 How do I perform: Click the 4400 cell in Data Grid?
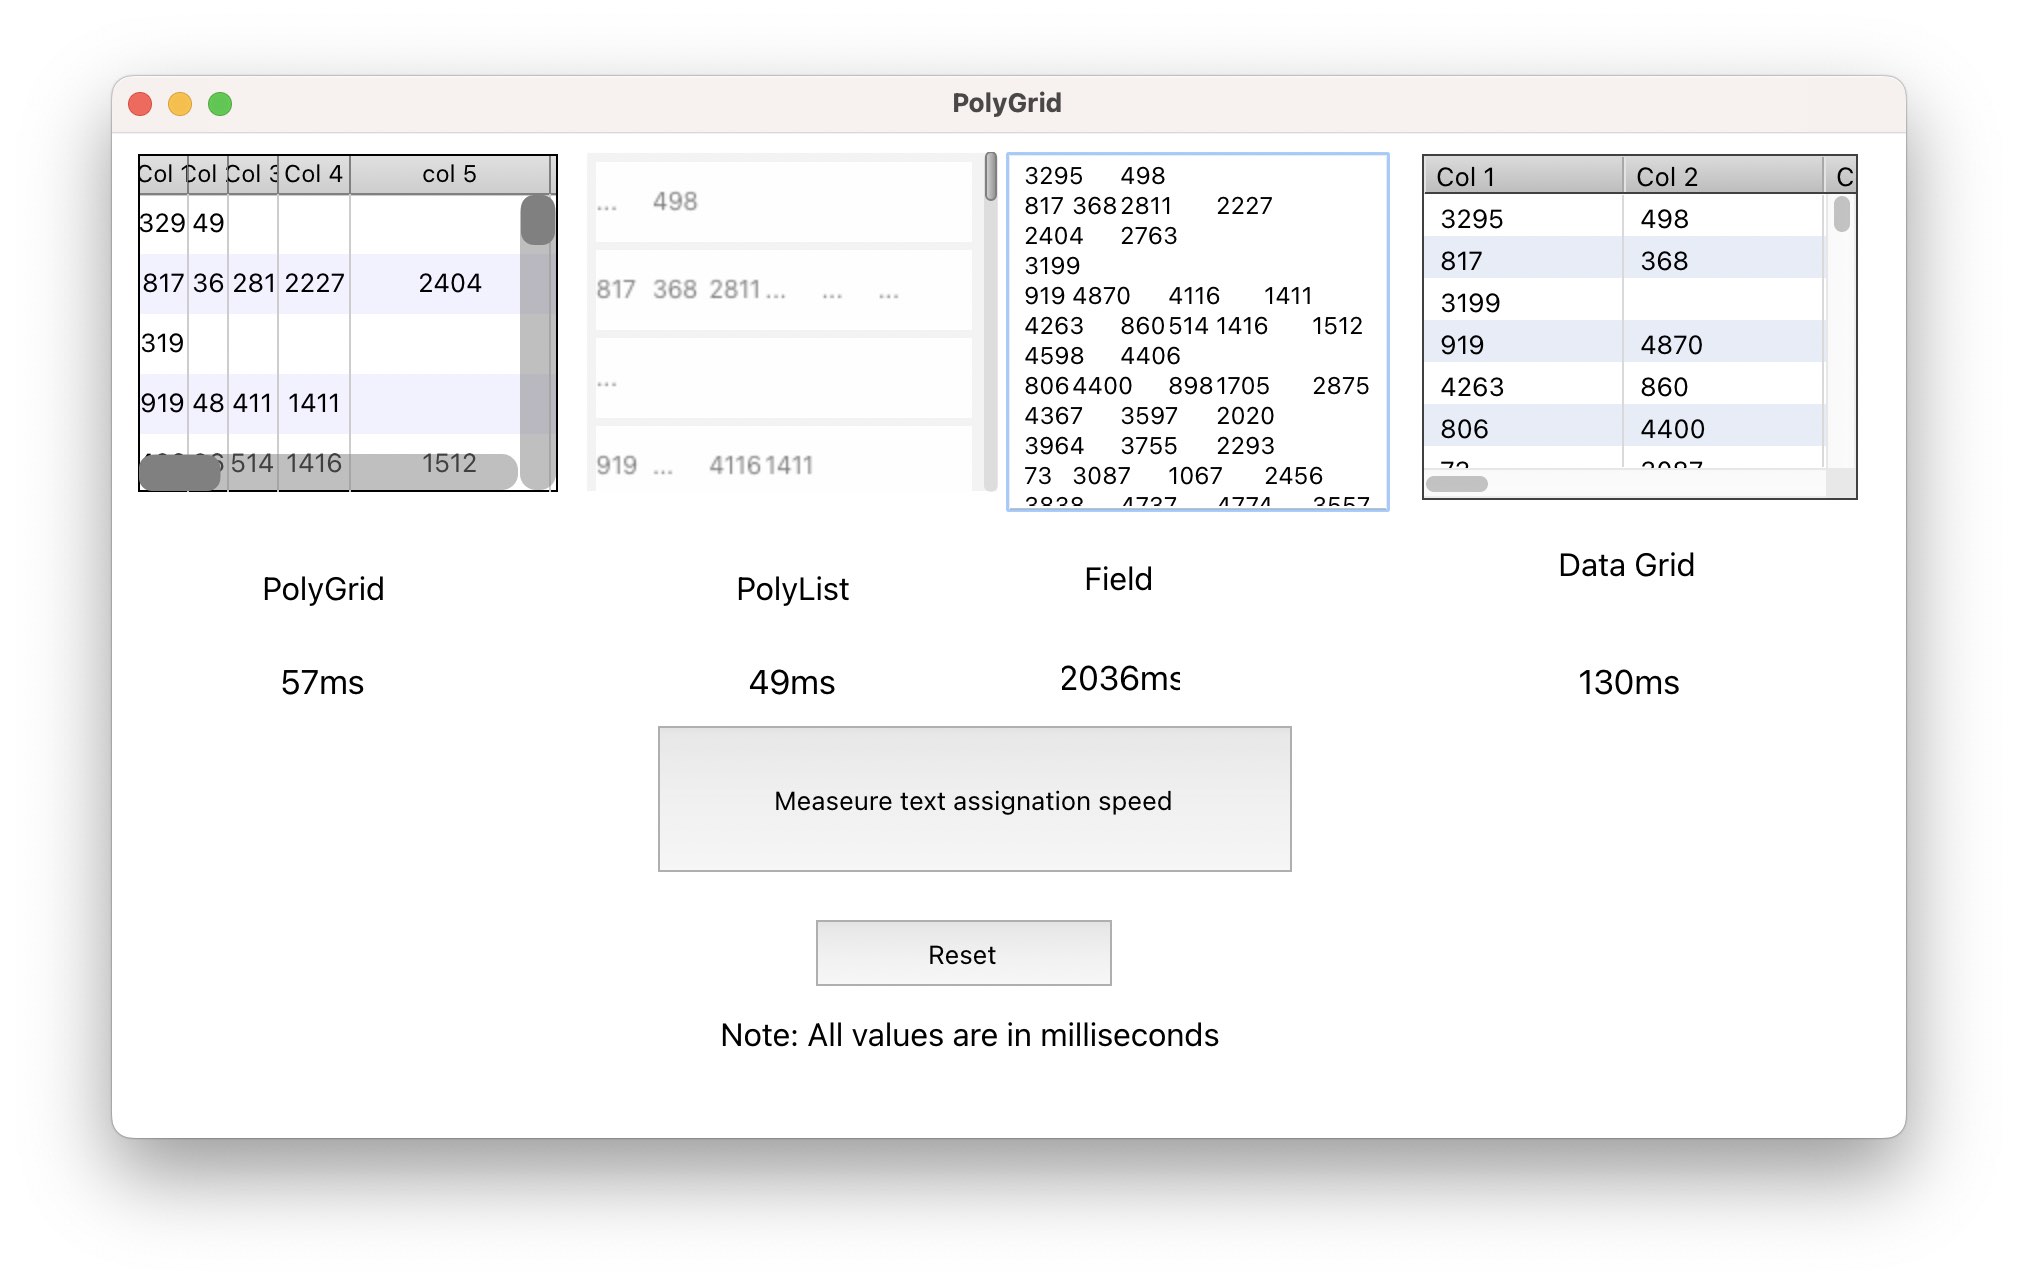point(1672,429)
